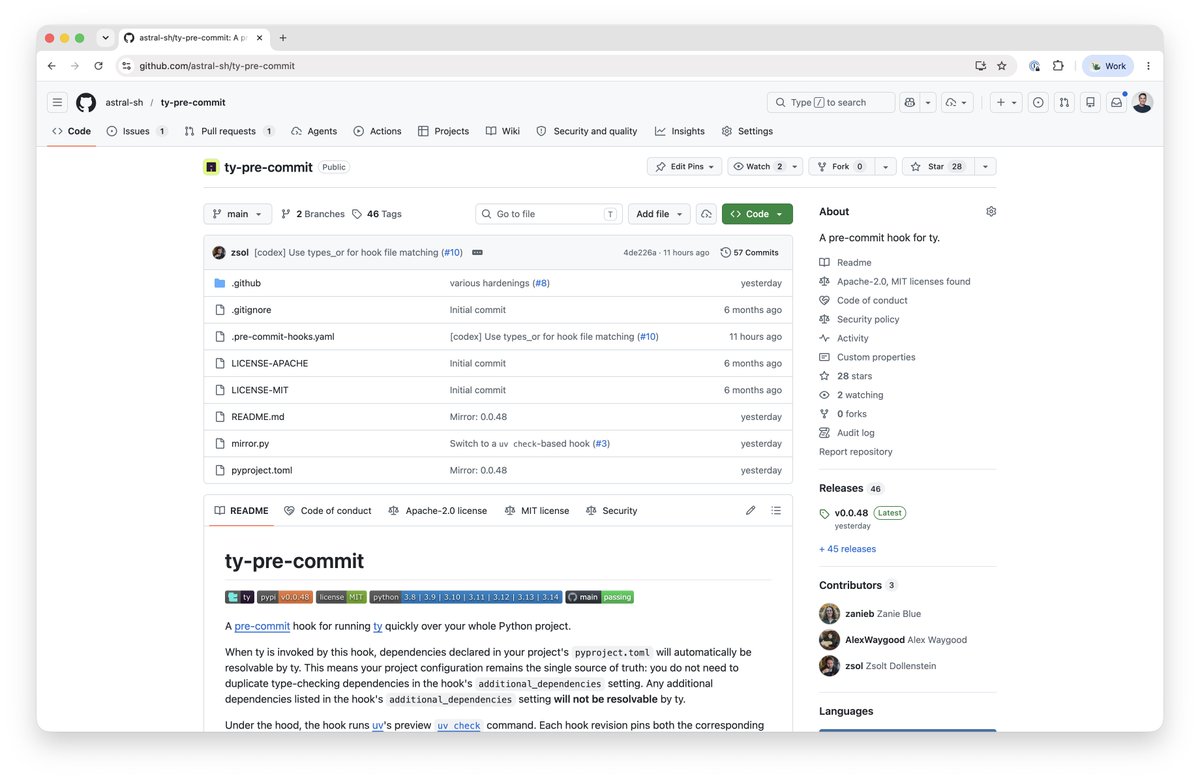Click Report repository link
The height and width of the screenshot is (780, 1200).
coord(856,452)
